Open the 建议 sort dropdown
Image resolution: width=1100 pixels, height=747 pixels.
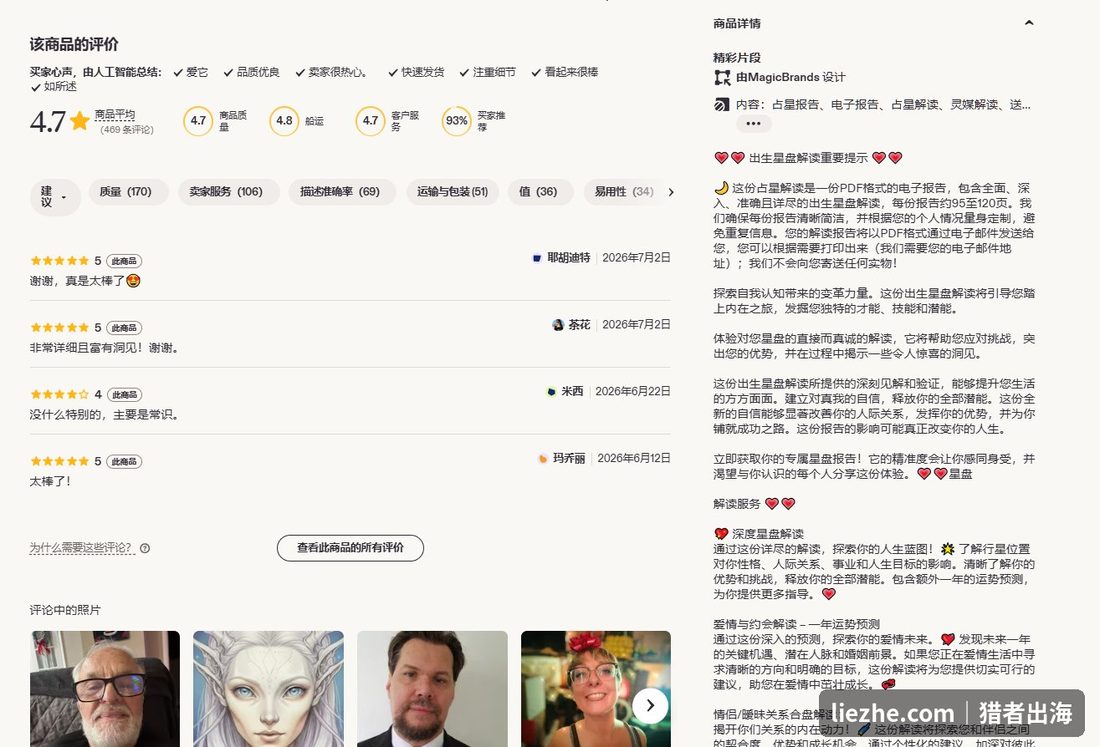55,196
